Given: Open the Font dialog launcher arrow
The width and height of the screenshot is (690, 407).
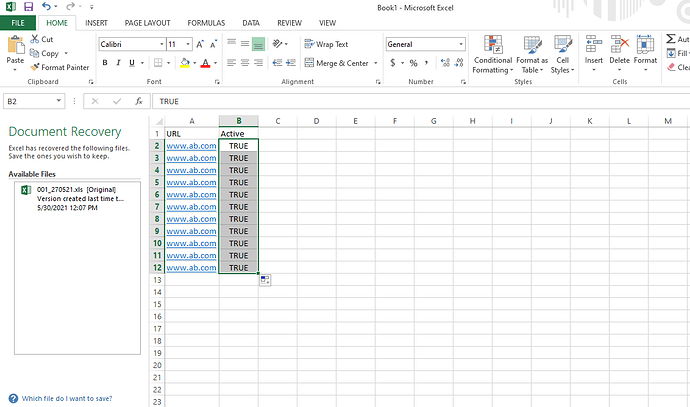Looking at the screenshot, I should (217, 82).
